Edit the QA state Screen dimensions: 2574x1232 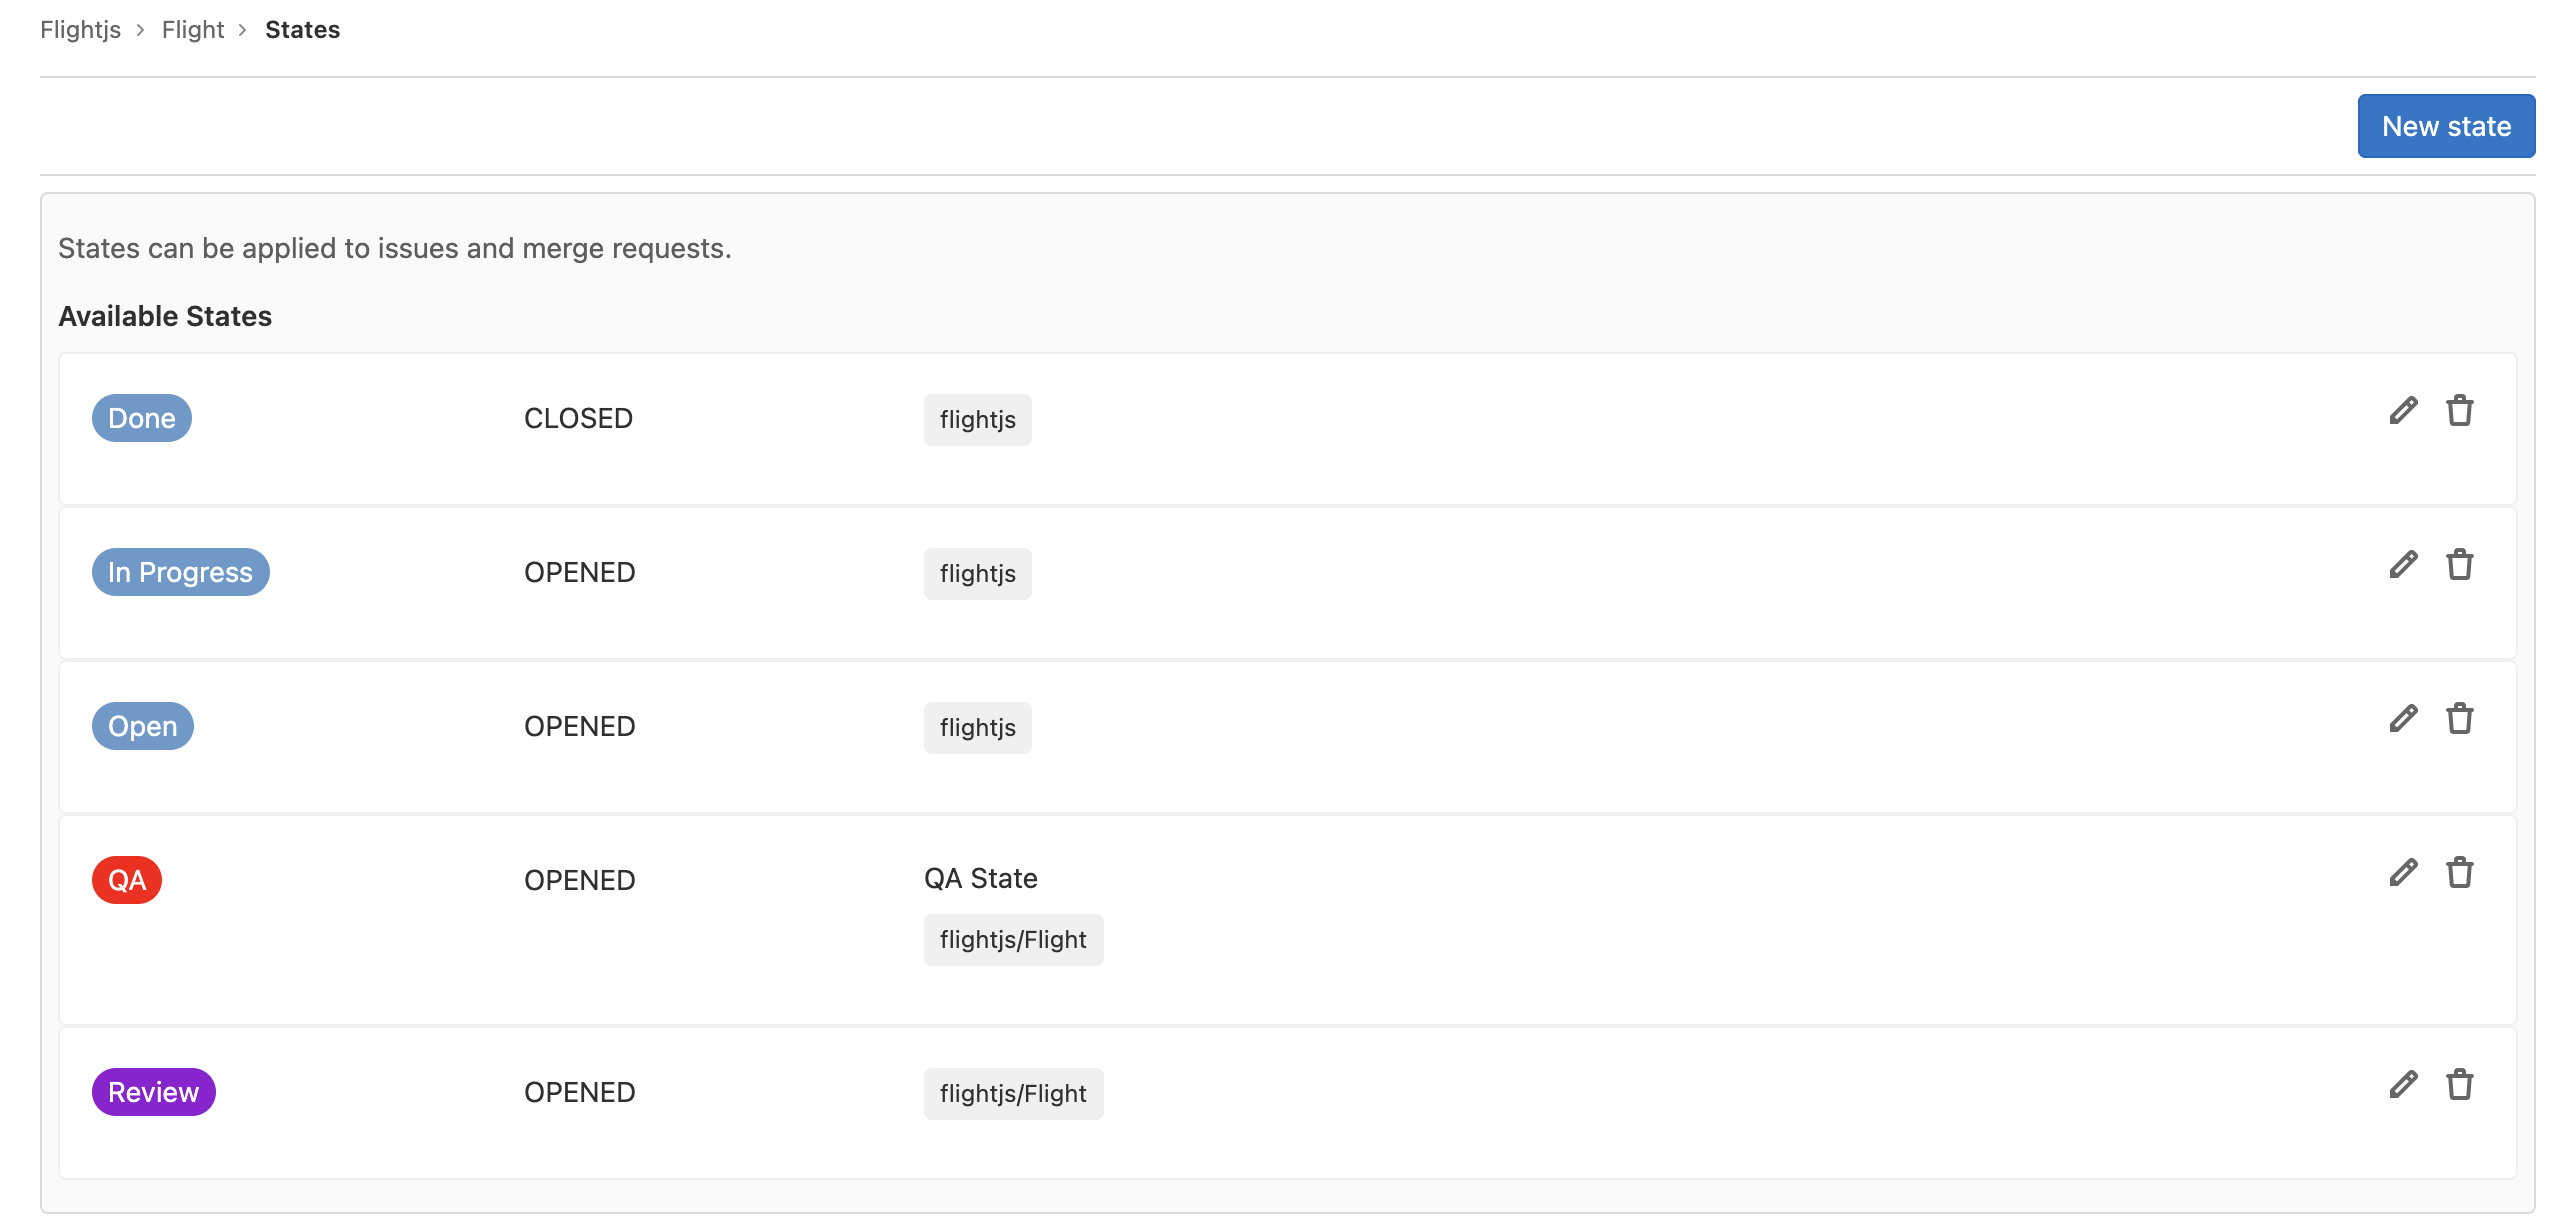(x=2403, y=873)
